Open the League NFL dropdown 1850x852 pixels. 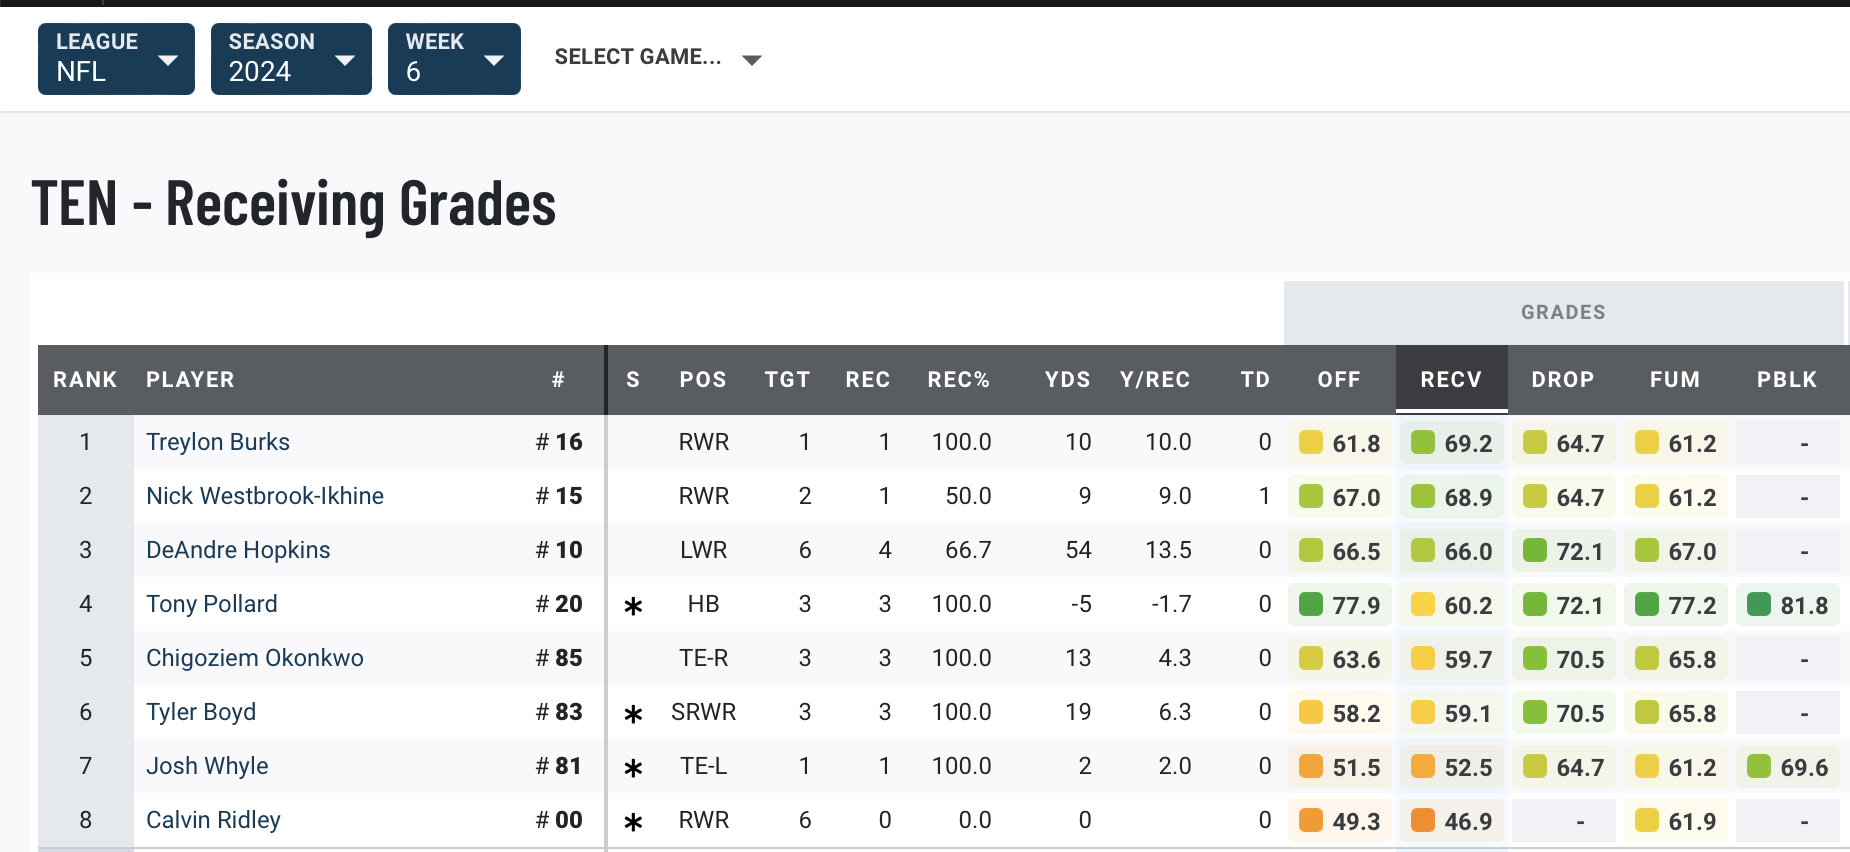click(116, 59)
